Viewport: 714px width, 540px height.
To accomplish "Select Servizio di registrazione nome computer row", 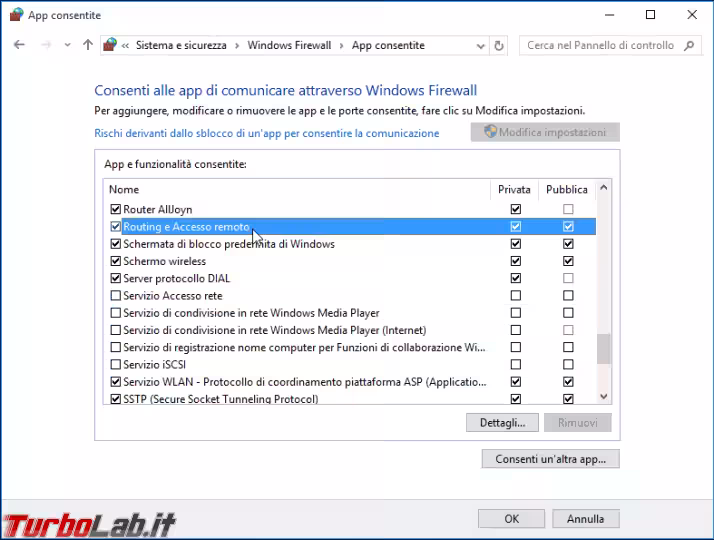I will click(304, 347).
